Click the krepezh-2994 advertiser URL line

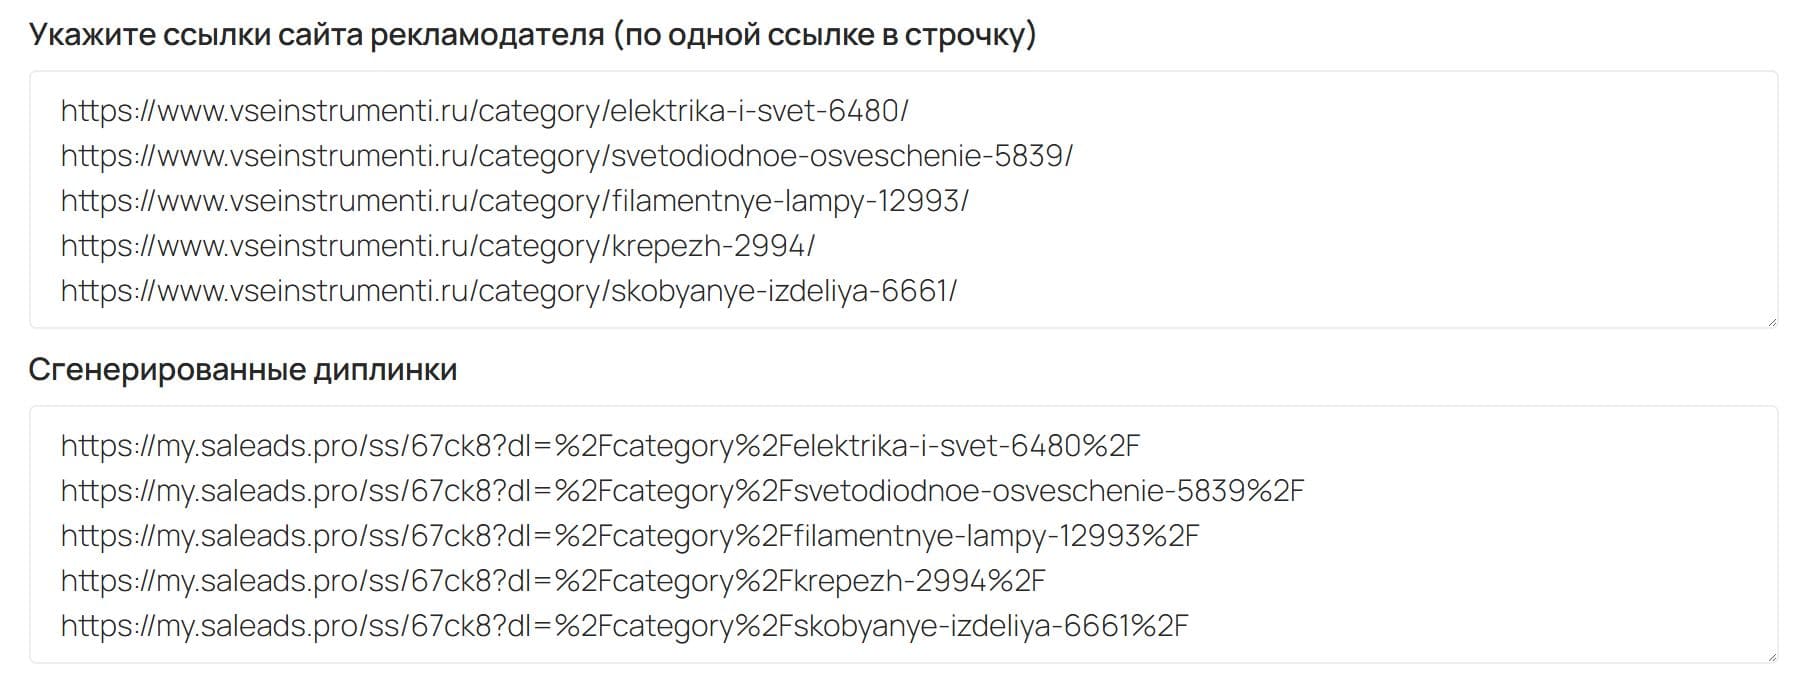tap(437, 246)
